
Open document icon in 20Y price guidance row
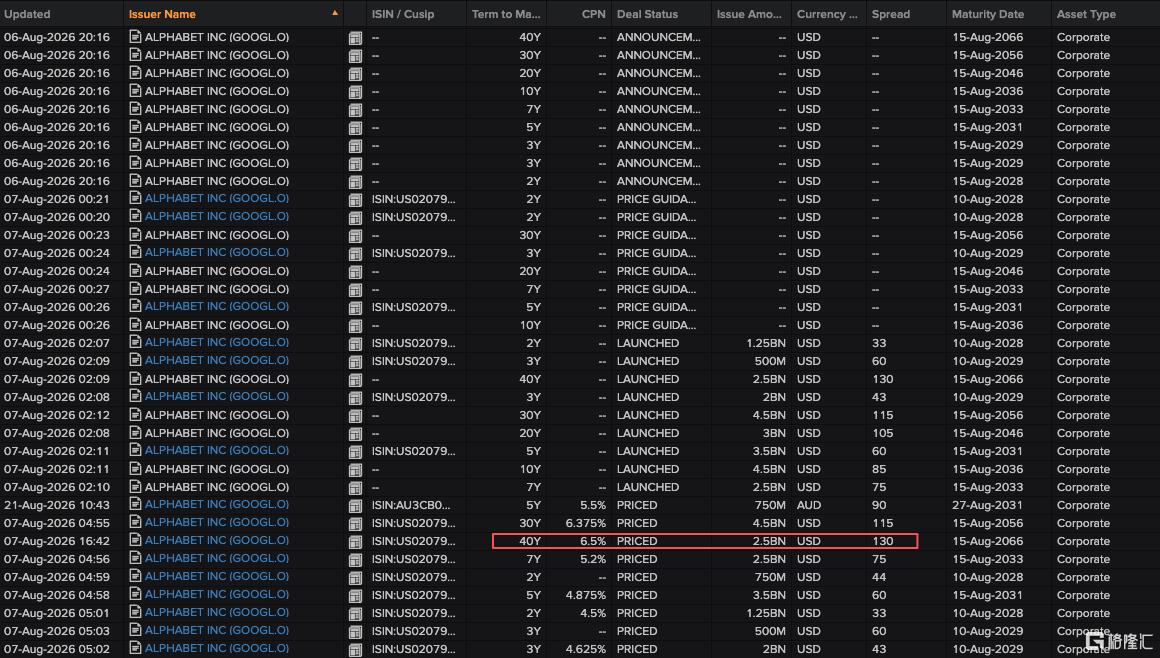tap(135, 270)
